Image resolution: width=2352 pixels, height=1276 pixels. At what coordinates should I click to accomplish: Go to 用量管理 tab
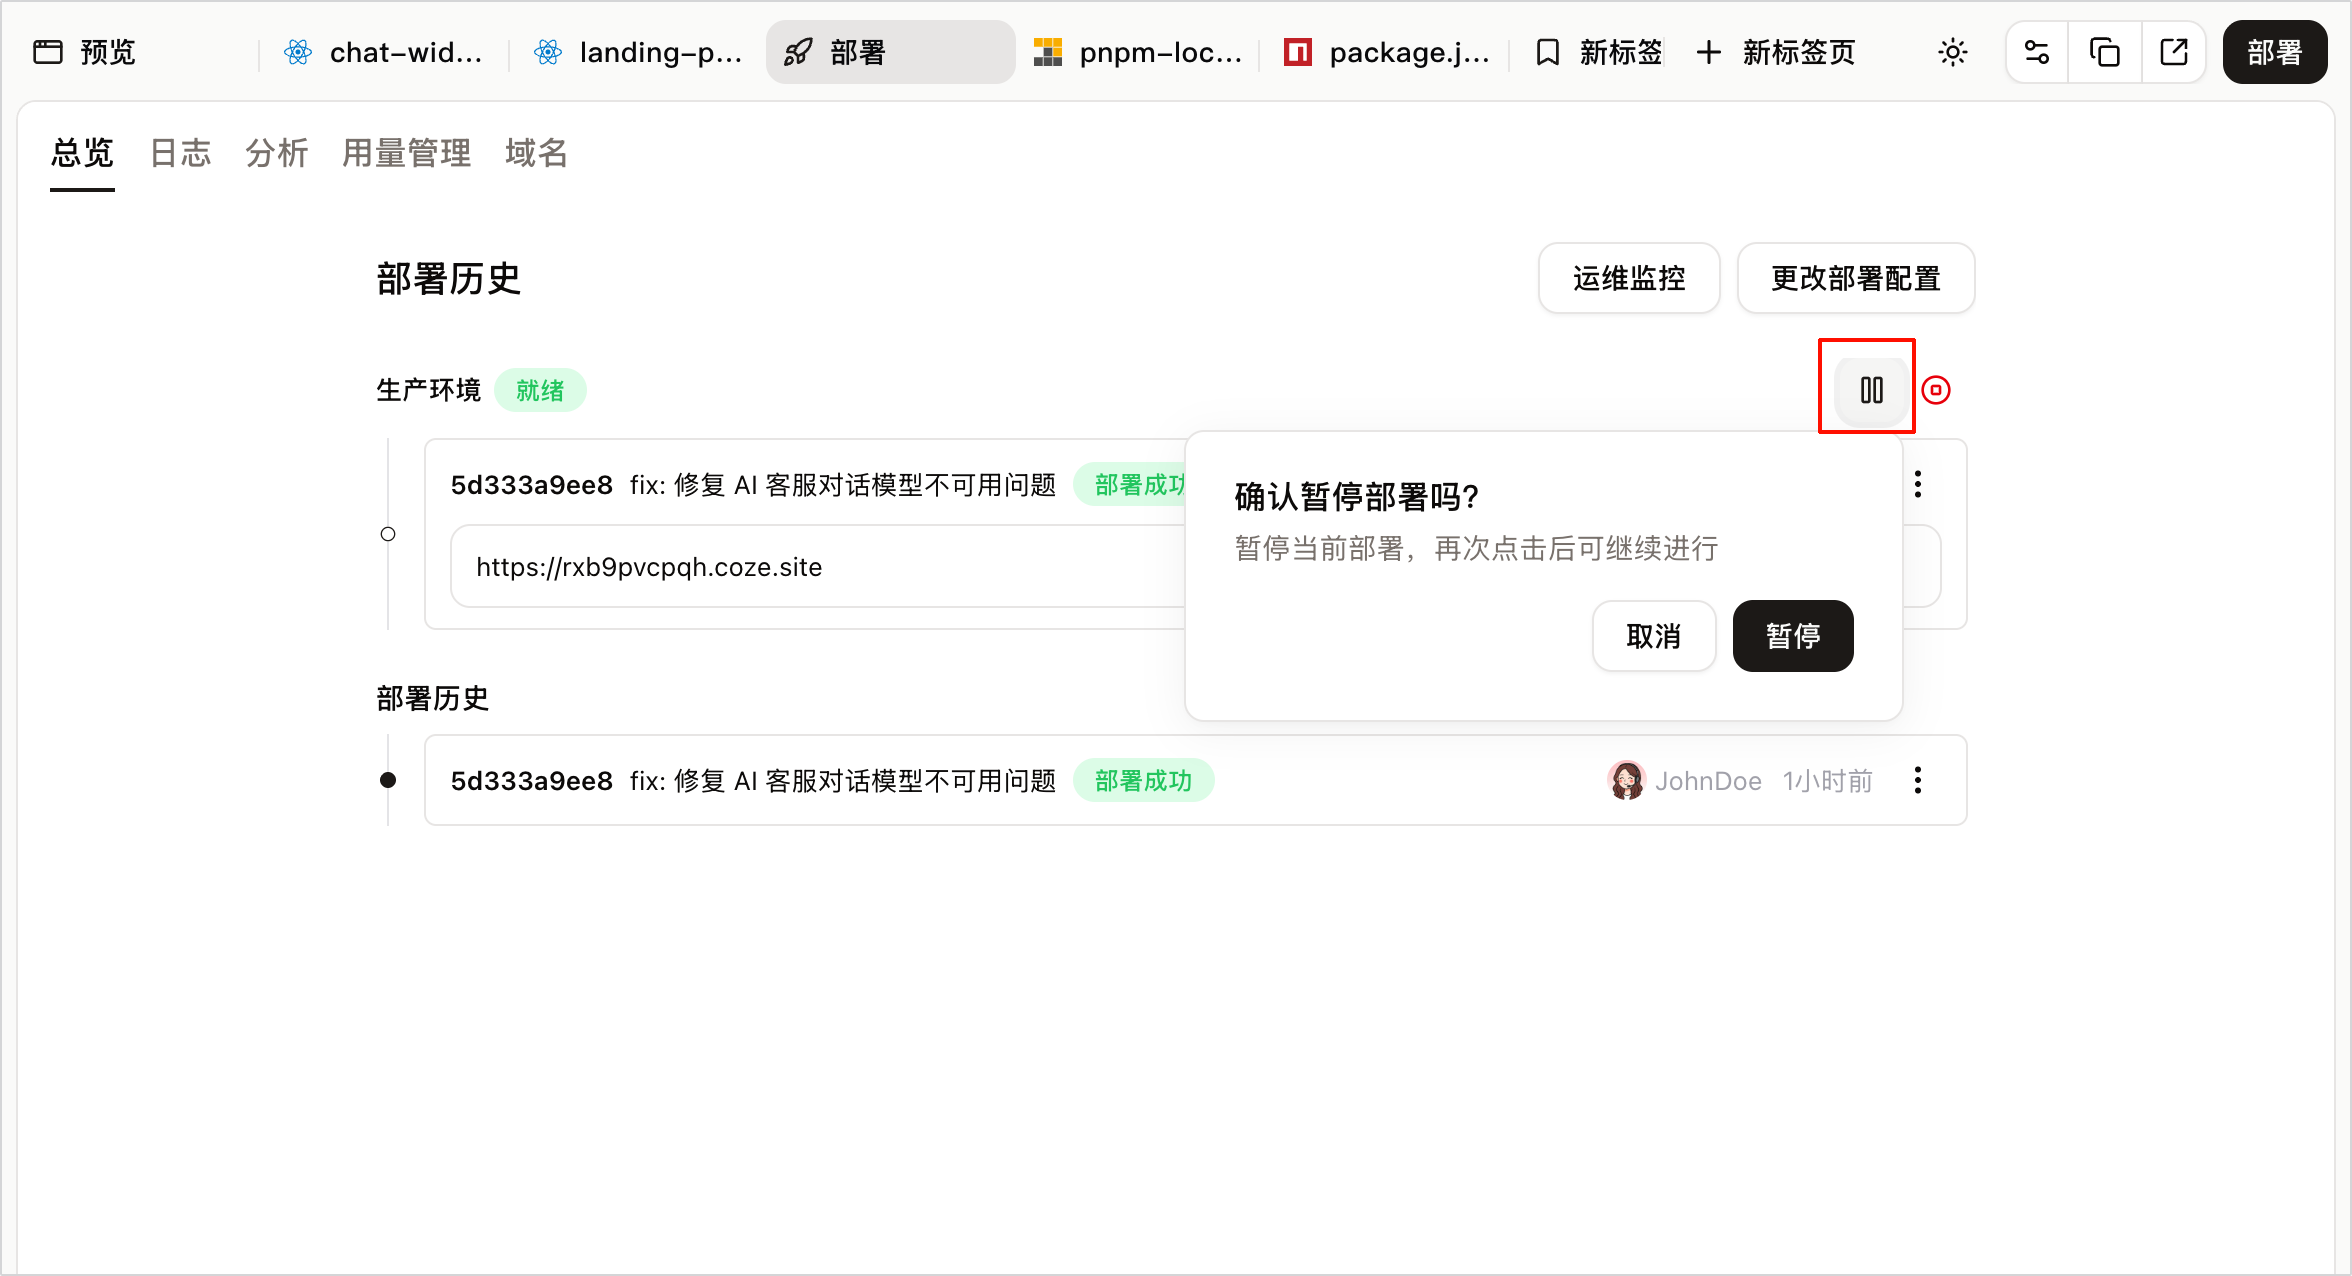point(406,153)
